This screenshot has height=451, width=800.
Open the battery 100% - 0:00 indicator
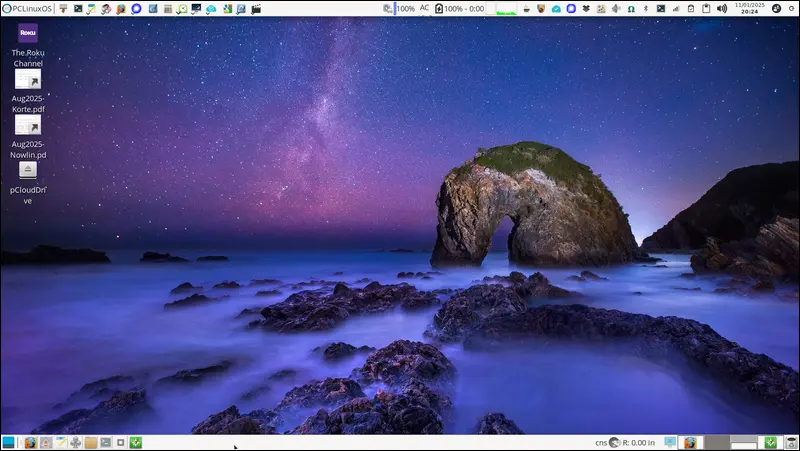pos(459,9)
